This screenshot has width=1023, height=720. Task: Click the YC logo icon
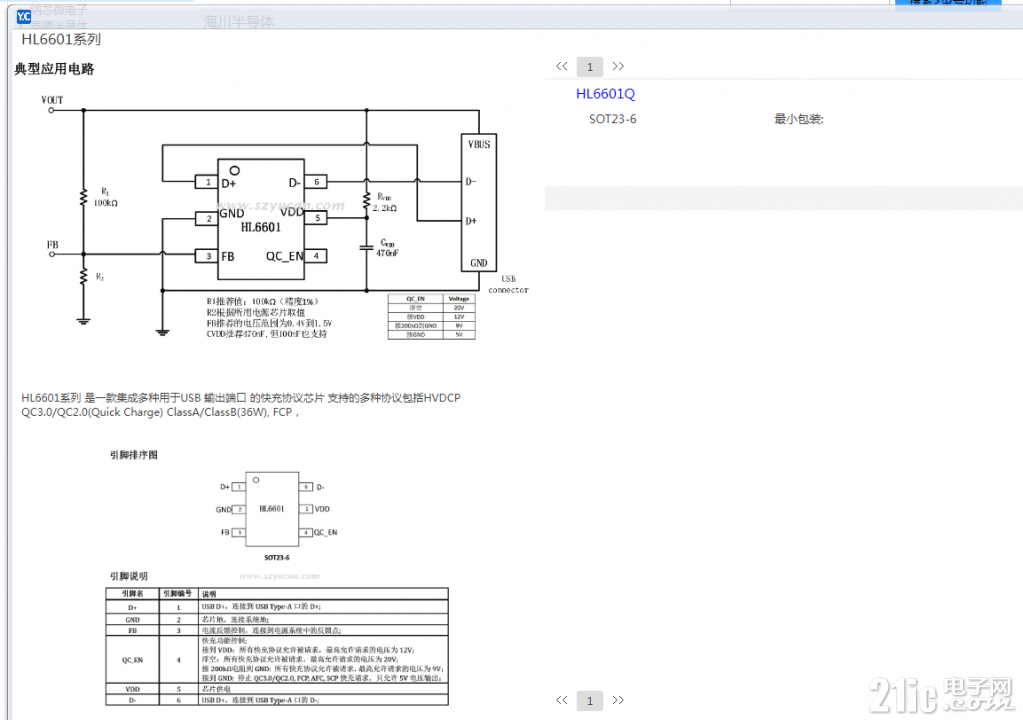(x=23, y=16)
